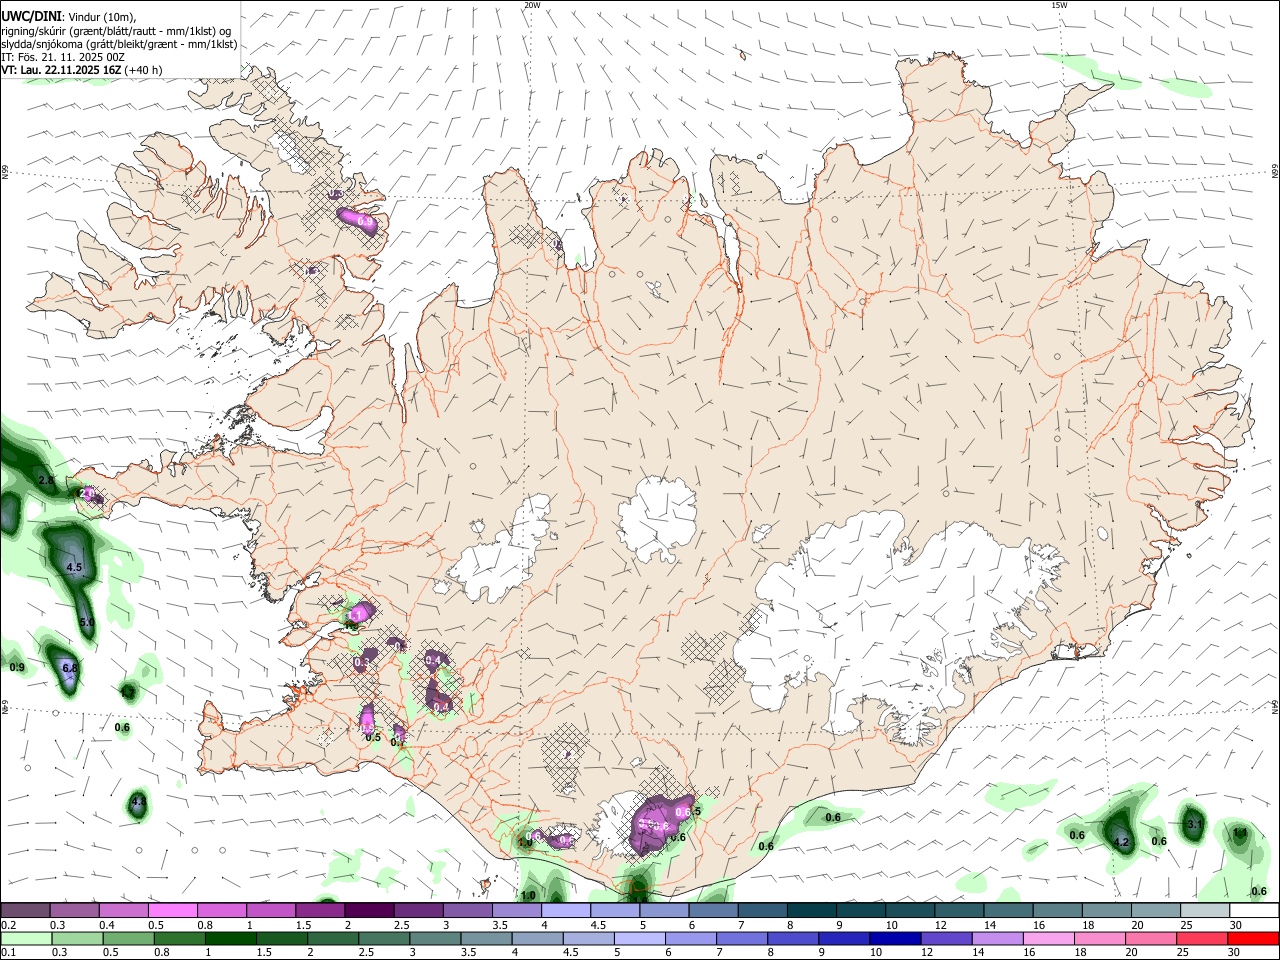This screenshot has height=960, width=1280.
Task: Click the '6.8' precipitation value off the west coast
Action: tap(70, 668)
